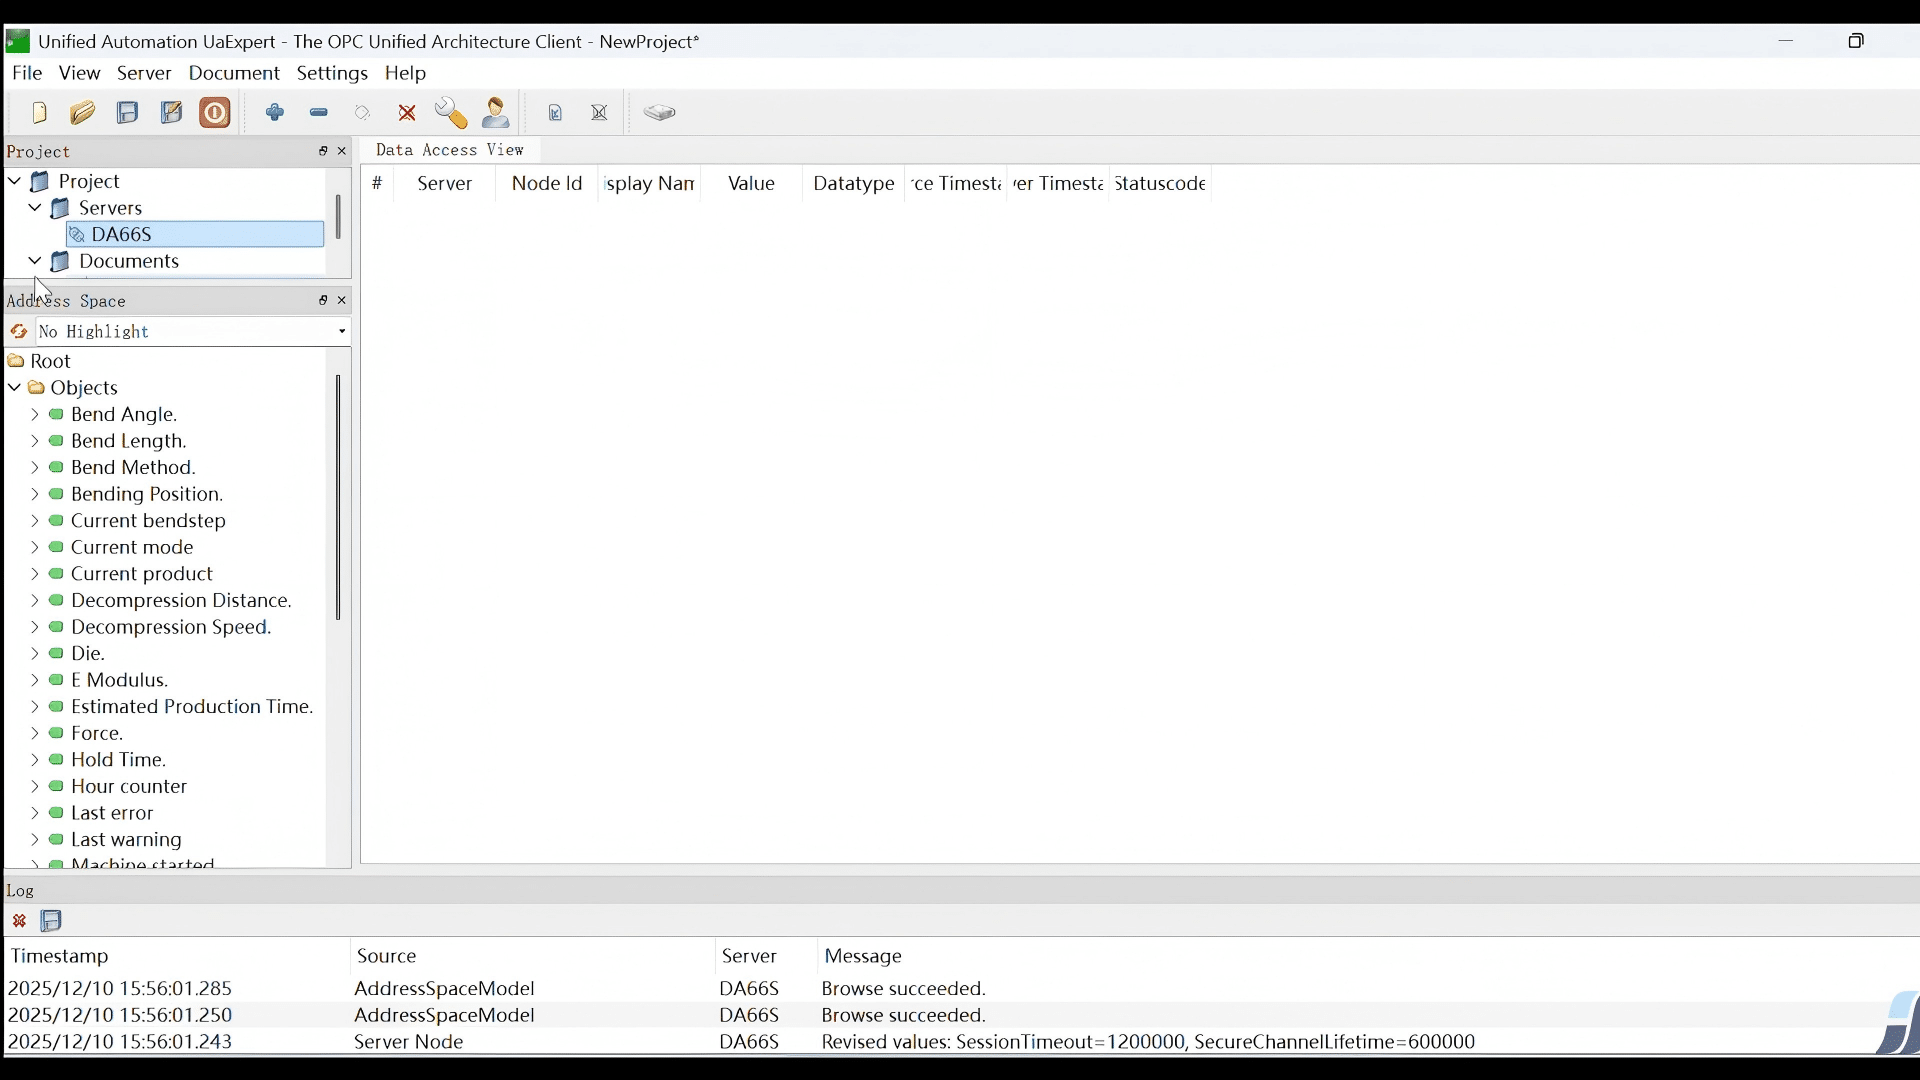This screenshot has height=1080, width=1920.
Task: Float the Project panel
Action: tap(323, 152)
